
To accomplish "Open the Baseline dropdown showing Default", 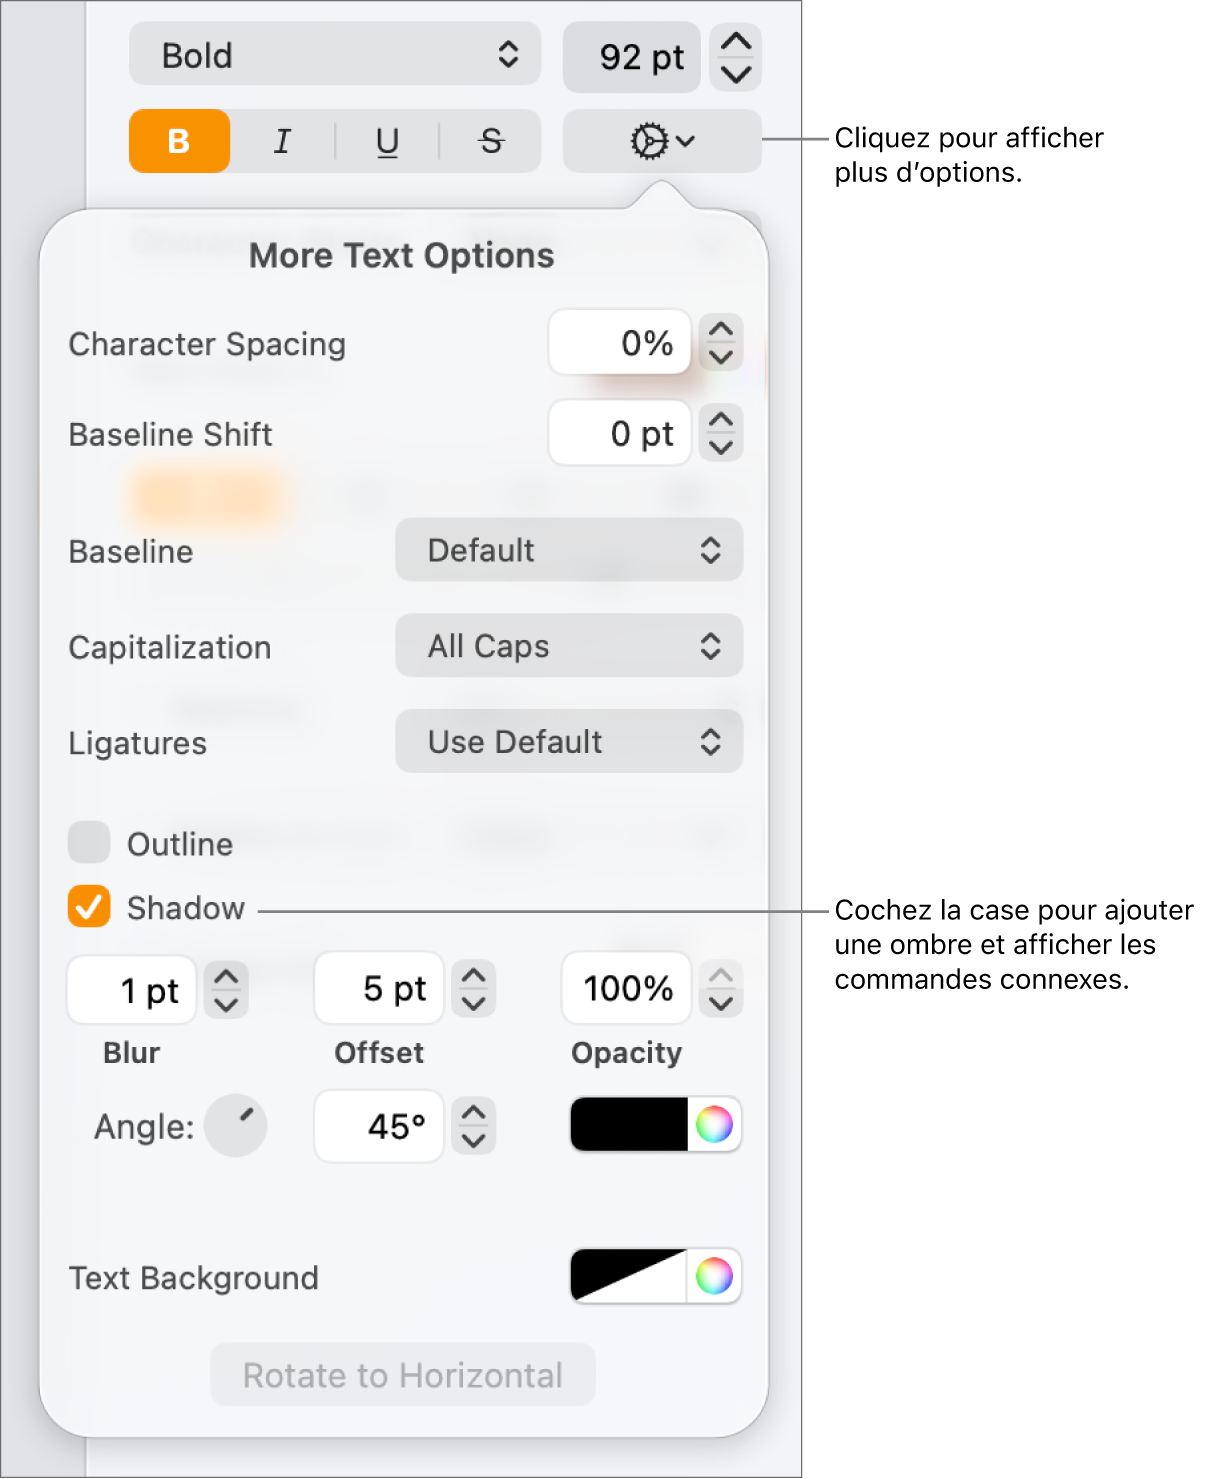I will (568, 550).
